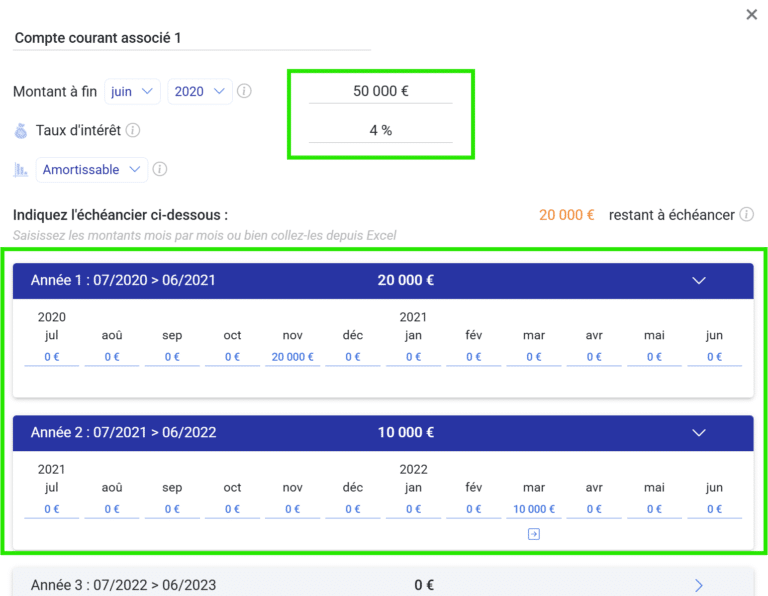Expand the Année 3 section

pyautogui.click(x=699, y=585)
